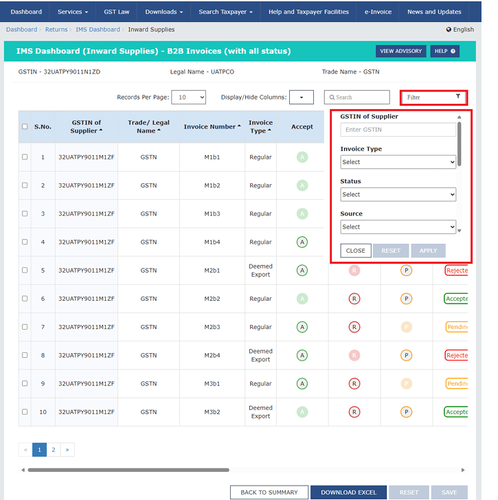498x500 pixels.
Task: Open the Records Per Page dropdown
Action: [188, 97]
